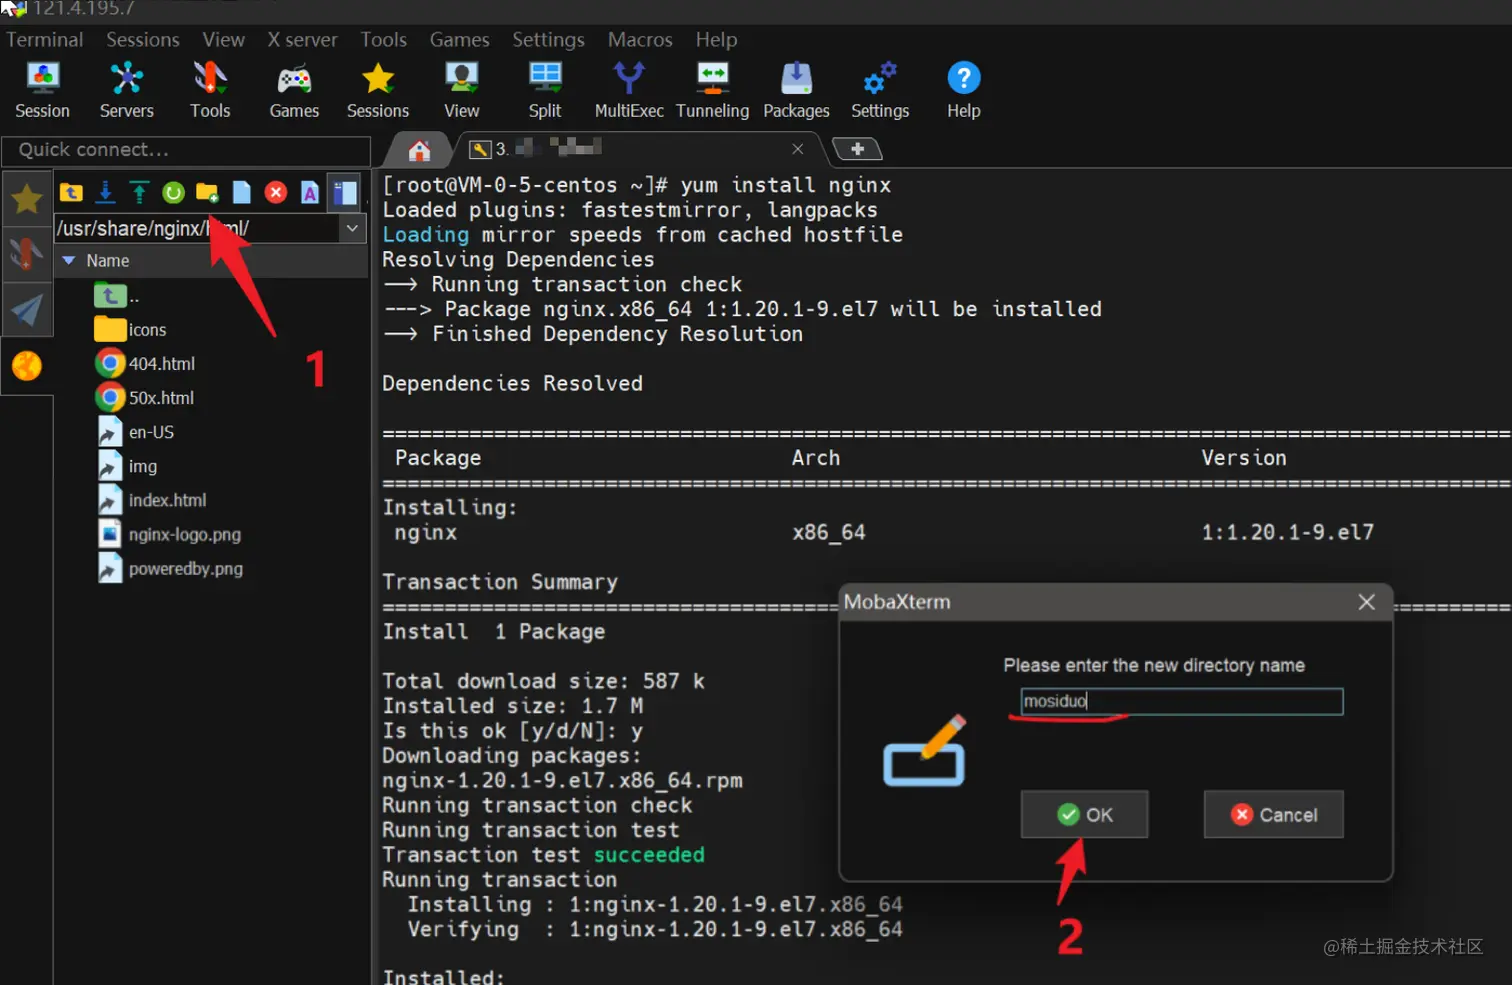Open the Sessions menu
Screen dimensions: 1512x985
[x=143, y=39]
